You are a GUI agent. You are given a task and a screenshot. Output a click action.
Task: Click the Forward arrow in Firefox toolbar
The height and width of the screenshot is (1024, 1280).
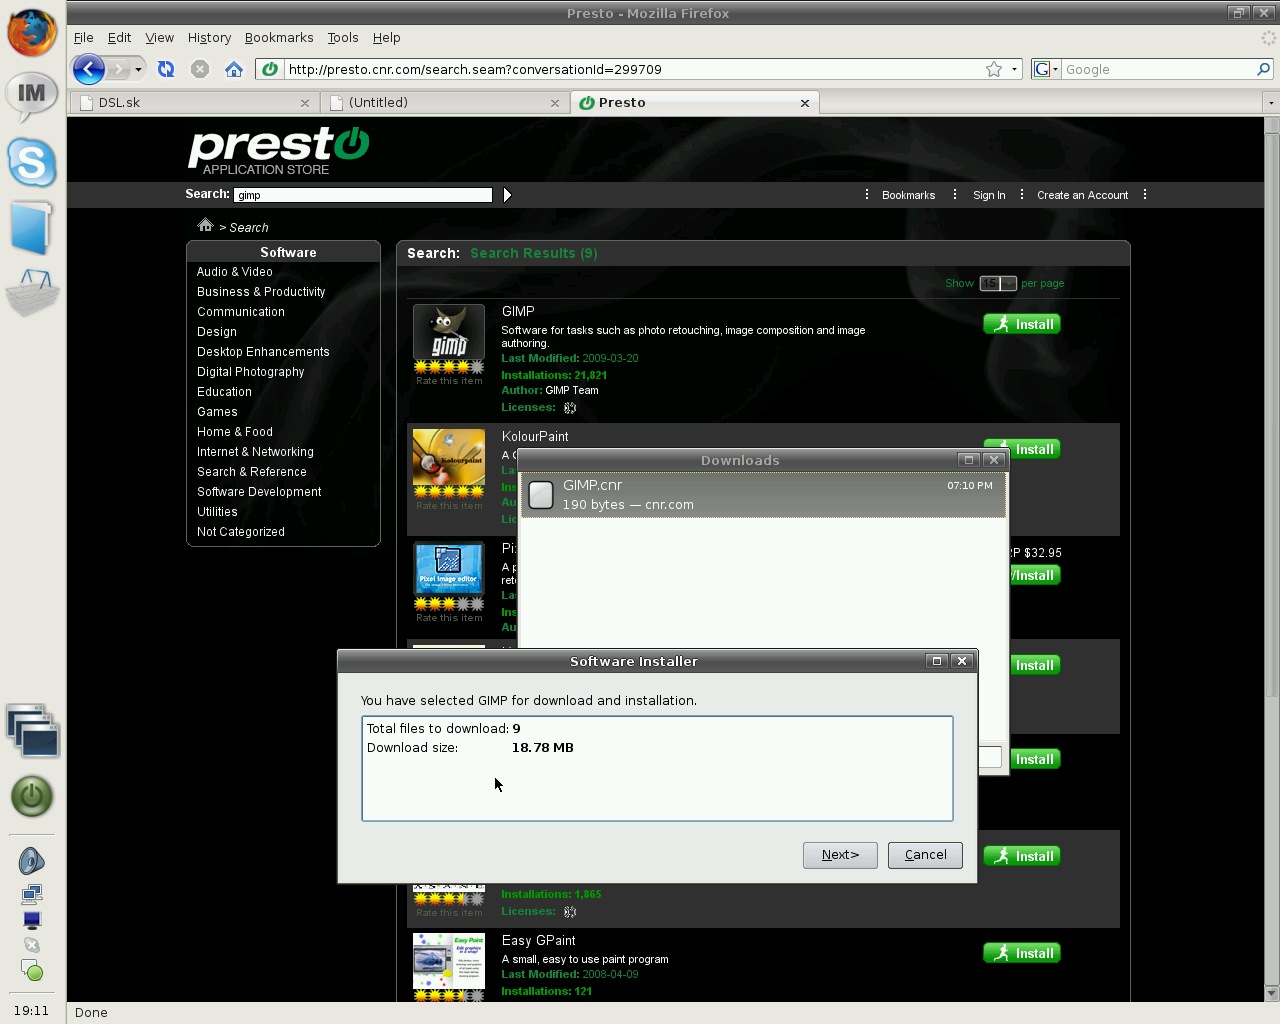click(x=119, y=69)
